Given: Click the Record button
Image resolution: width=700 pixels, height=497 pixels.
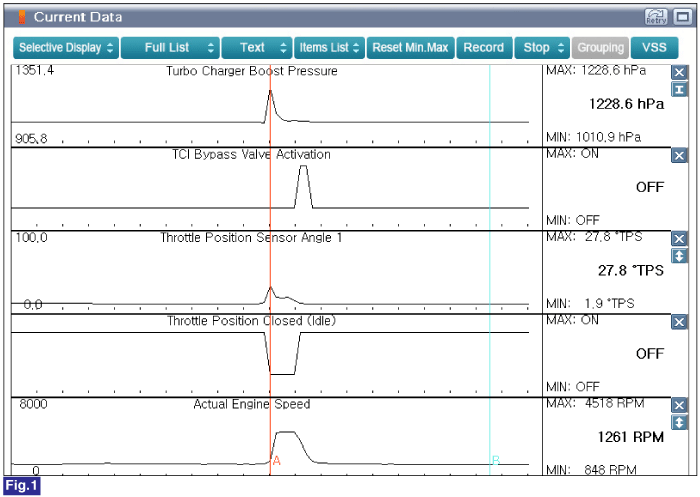Looking at the screenshot, I should tap(484, 48).
